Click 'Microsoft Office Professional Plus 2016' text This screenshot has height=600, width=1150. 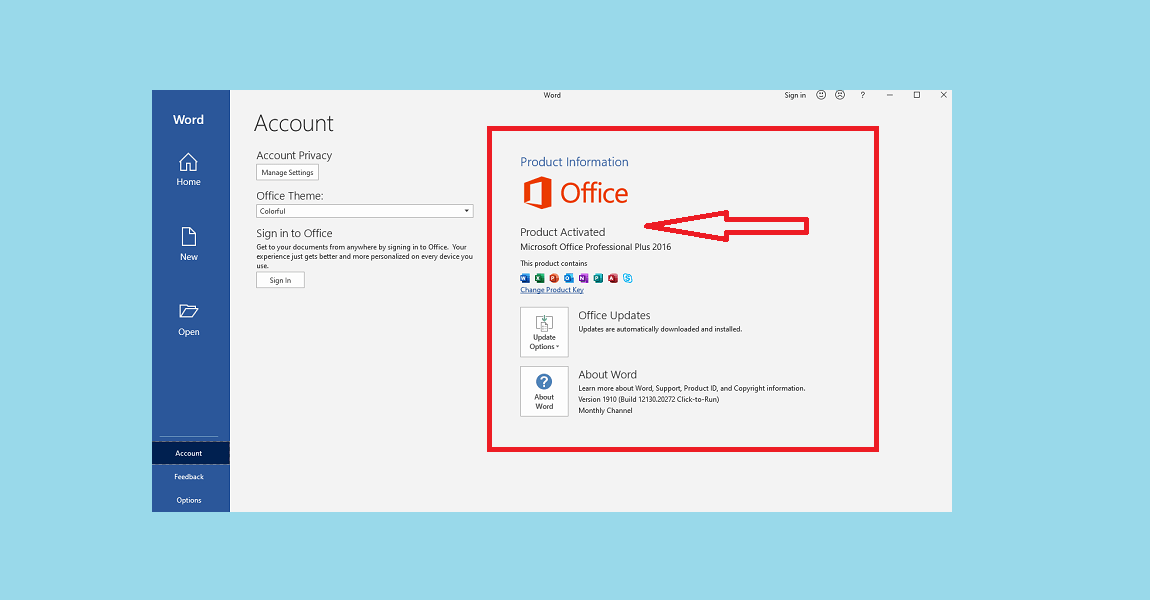point(596,247)
